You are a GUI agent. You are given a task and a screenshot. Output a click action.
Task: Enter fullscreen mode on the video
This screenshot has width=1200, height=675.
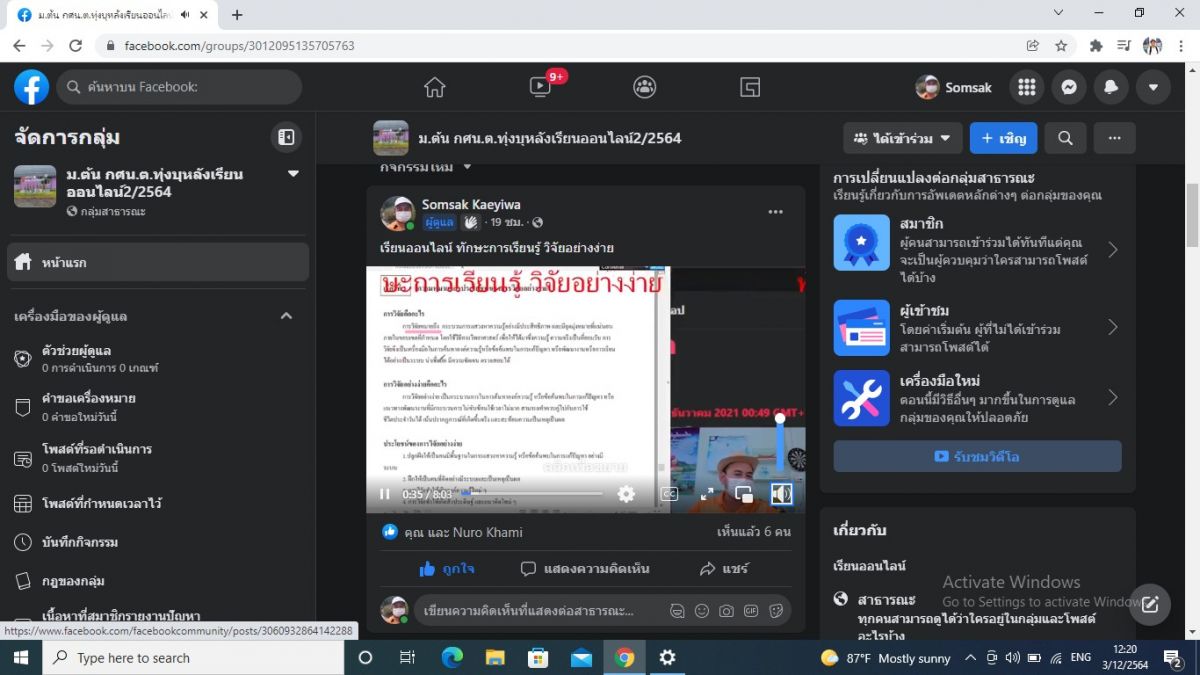click(707, 494)
